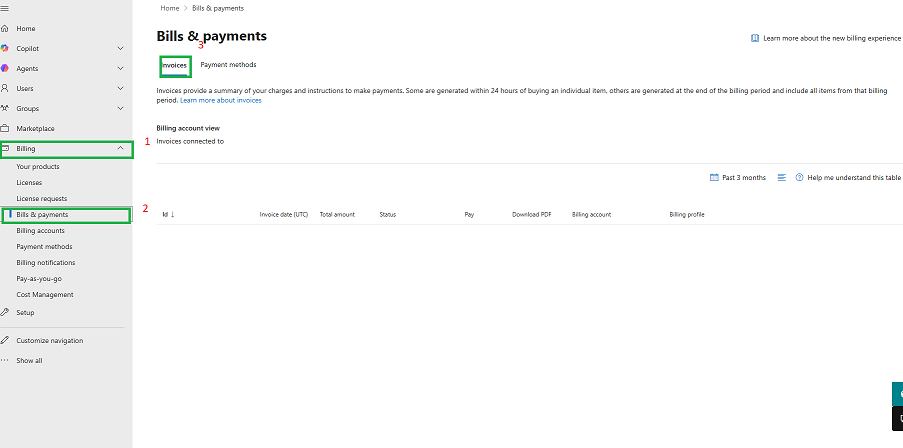
Task: Click the Billing card icon
Action: [x=6, y=149]
